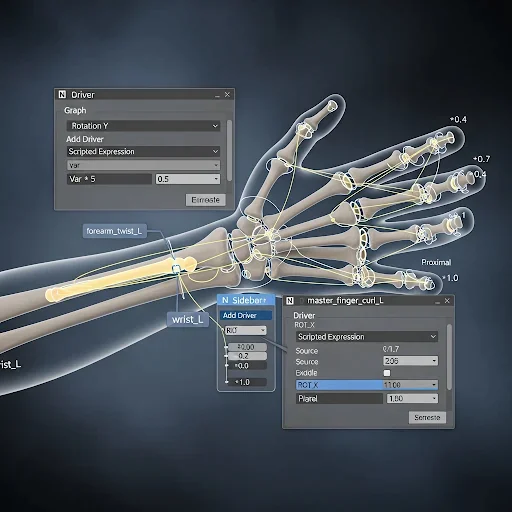Select the highlighted forearm twist bone
Viewport: 512px width, 512px height.
point(120,280)
